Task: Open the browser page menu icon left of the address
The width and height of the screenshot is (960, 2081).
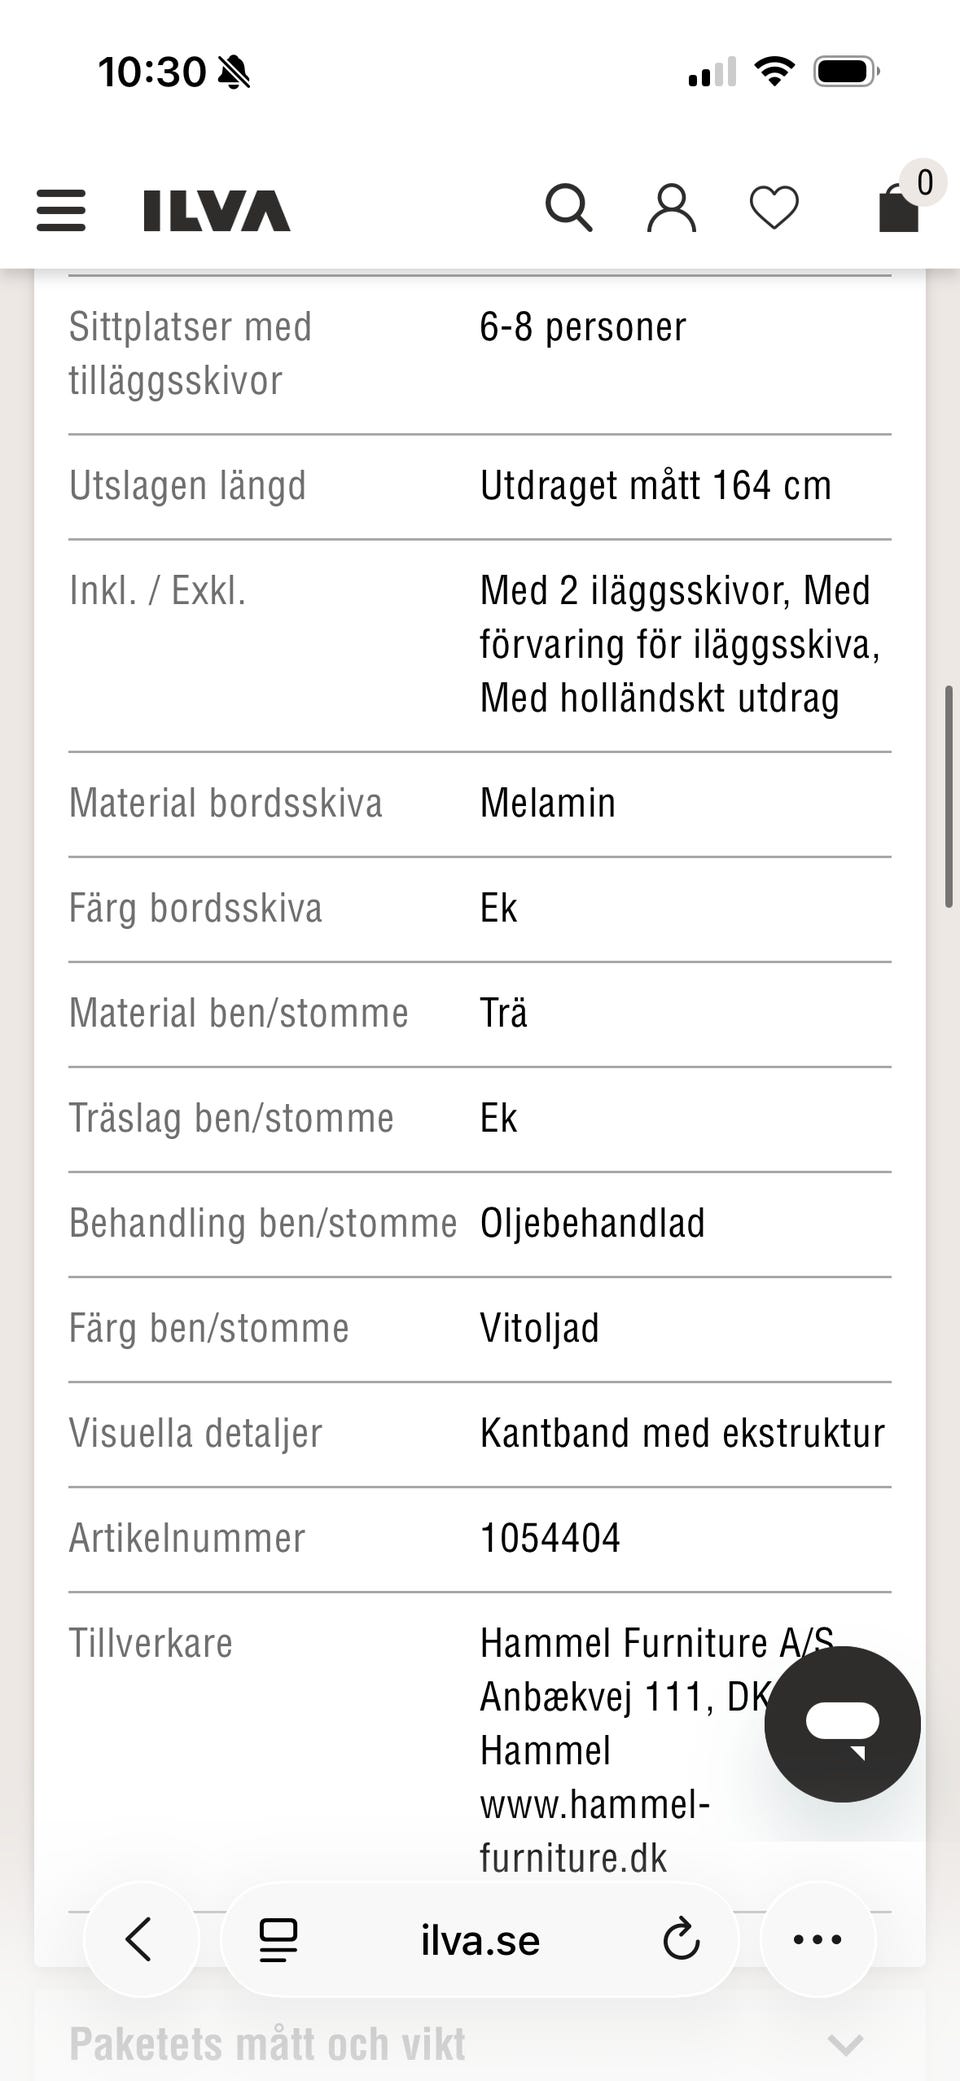Action: click(x=278, y=1939)
